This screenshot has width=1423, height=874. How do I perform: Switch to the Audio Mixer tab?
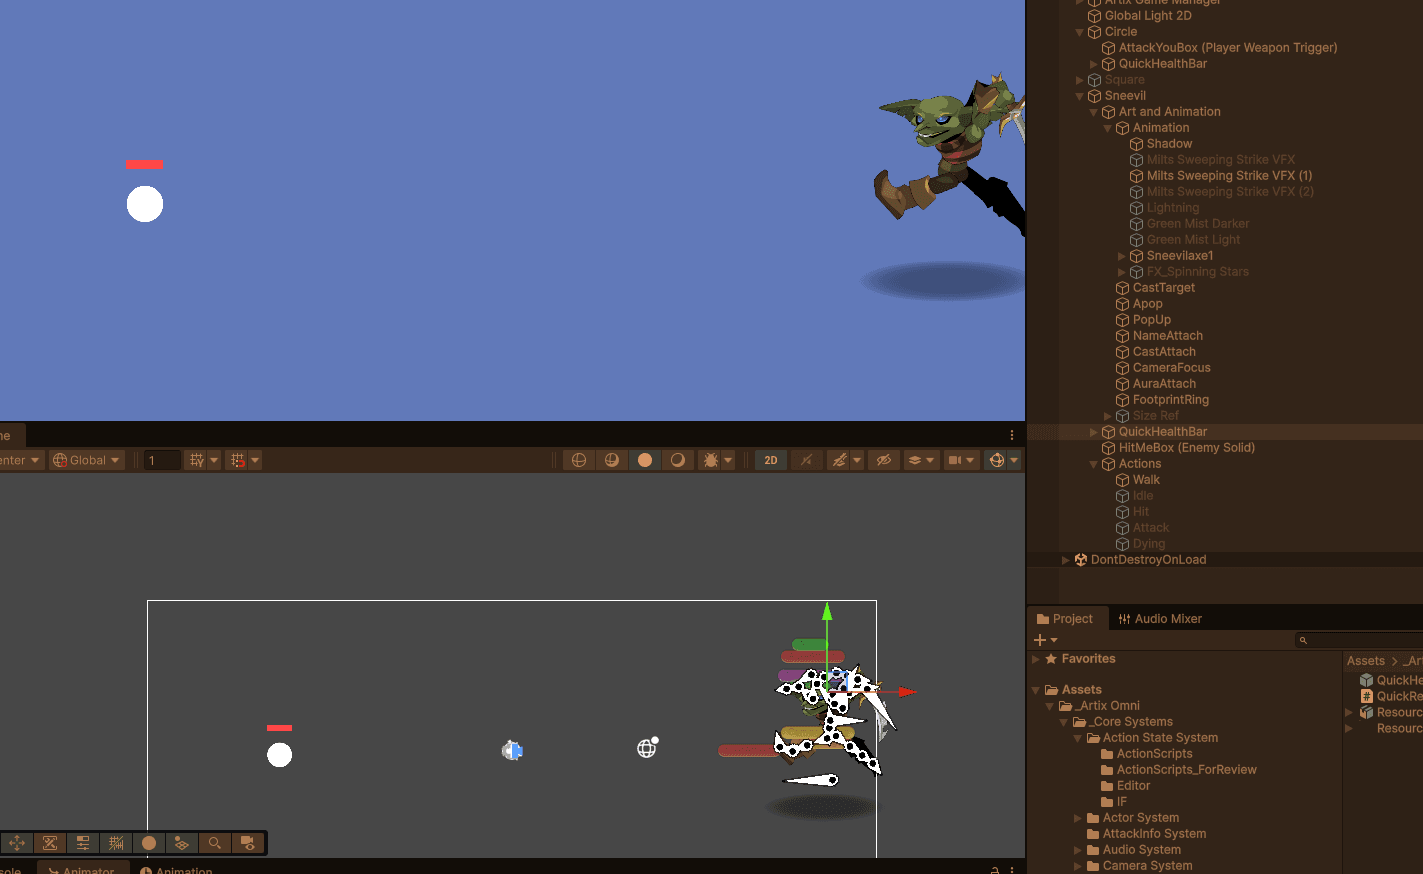pyautogui.click(x=1159, y=619)
